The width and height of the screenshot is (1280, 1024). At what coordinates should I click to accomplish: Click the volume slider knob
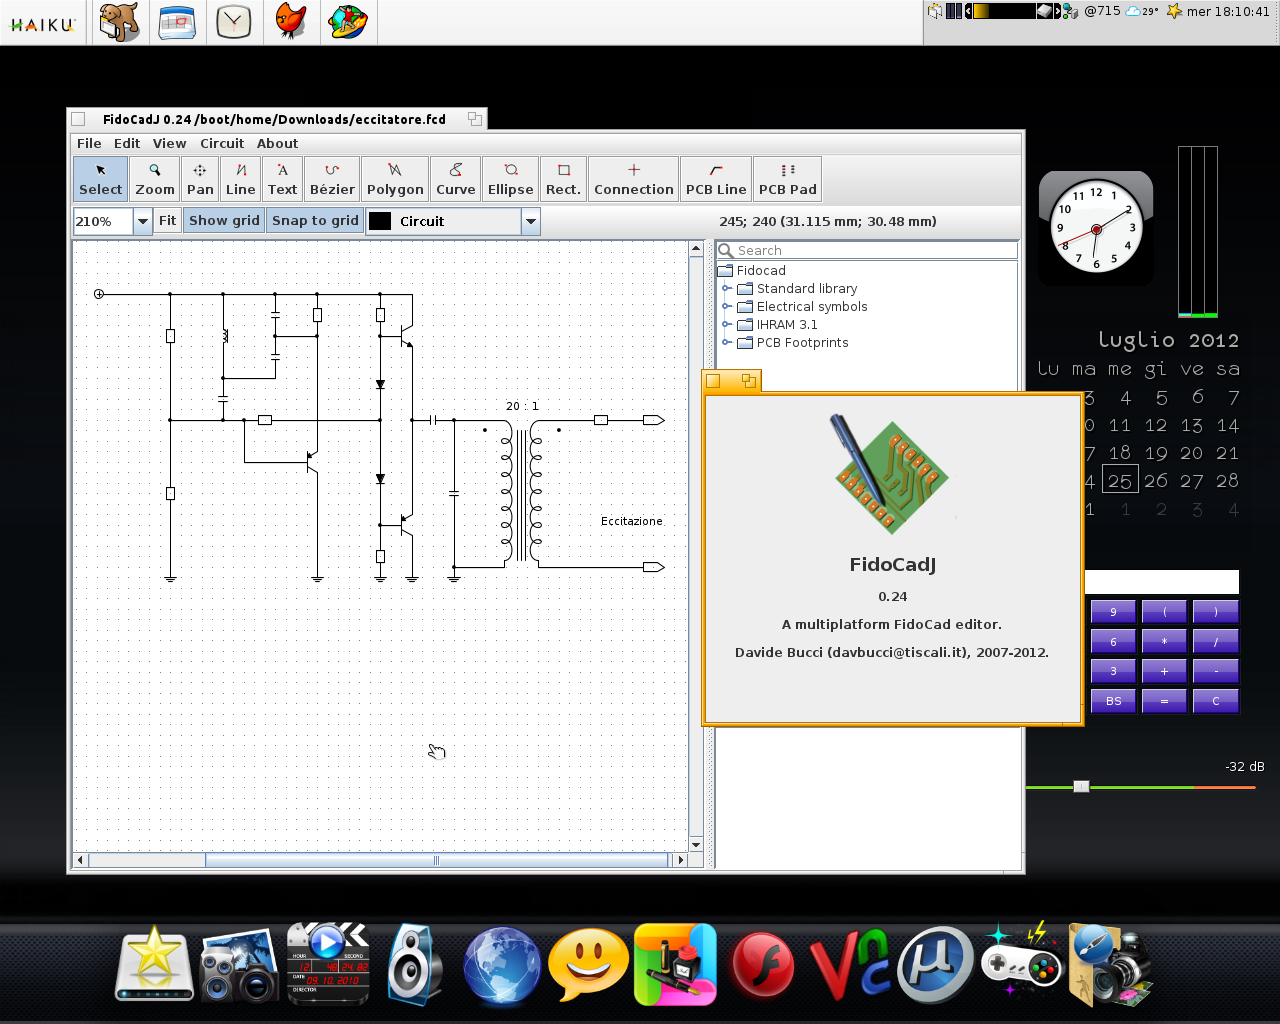point(1081,787)
